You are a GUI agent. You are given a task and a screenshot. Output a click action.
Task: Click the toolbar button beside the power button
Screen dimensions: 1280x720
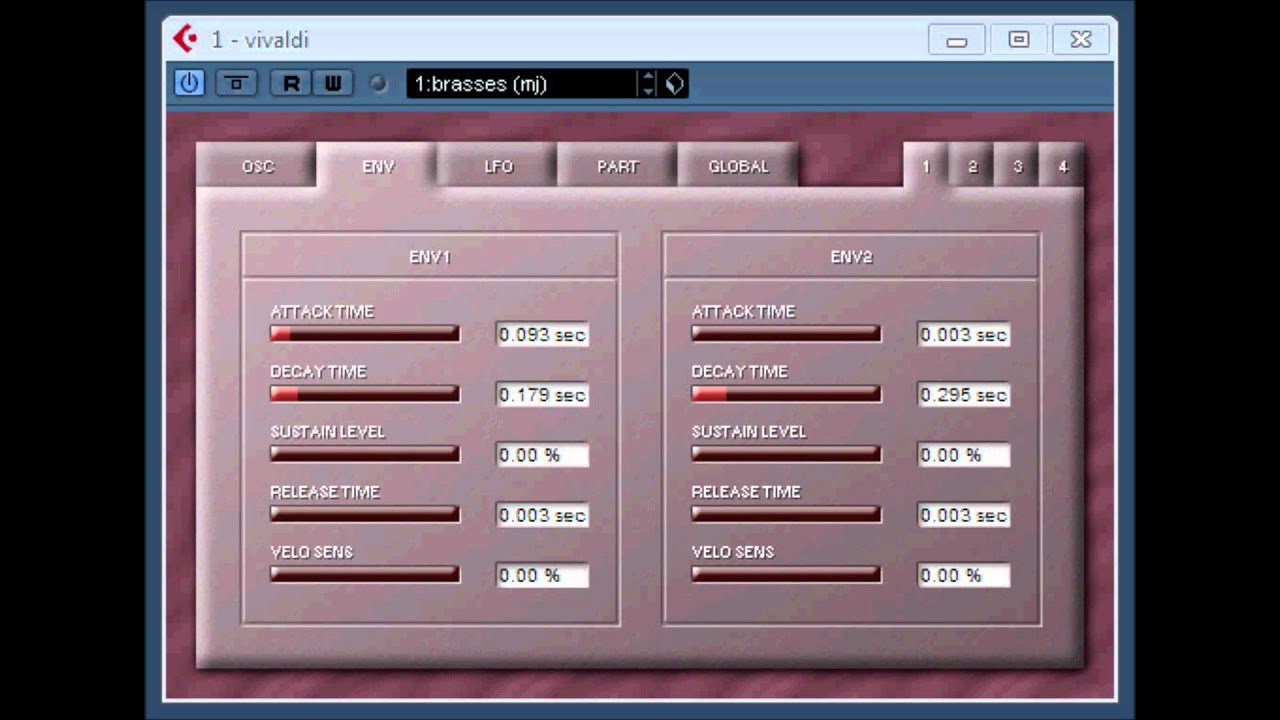tap(236, 83)
